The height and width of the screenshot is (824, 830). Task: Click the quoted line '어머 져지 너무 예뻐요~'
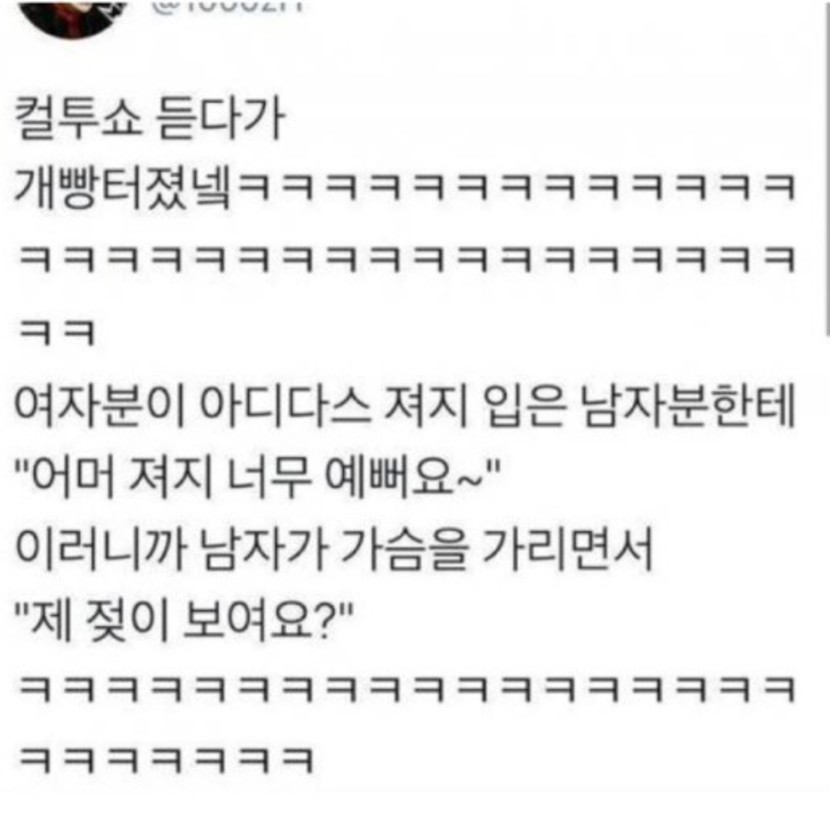tap(258, 478)
